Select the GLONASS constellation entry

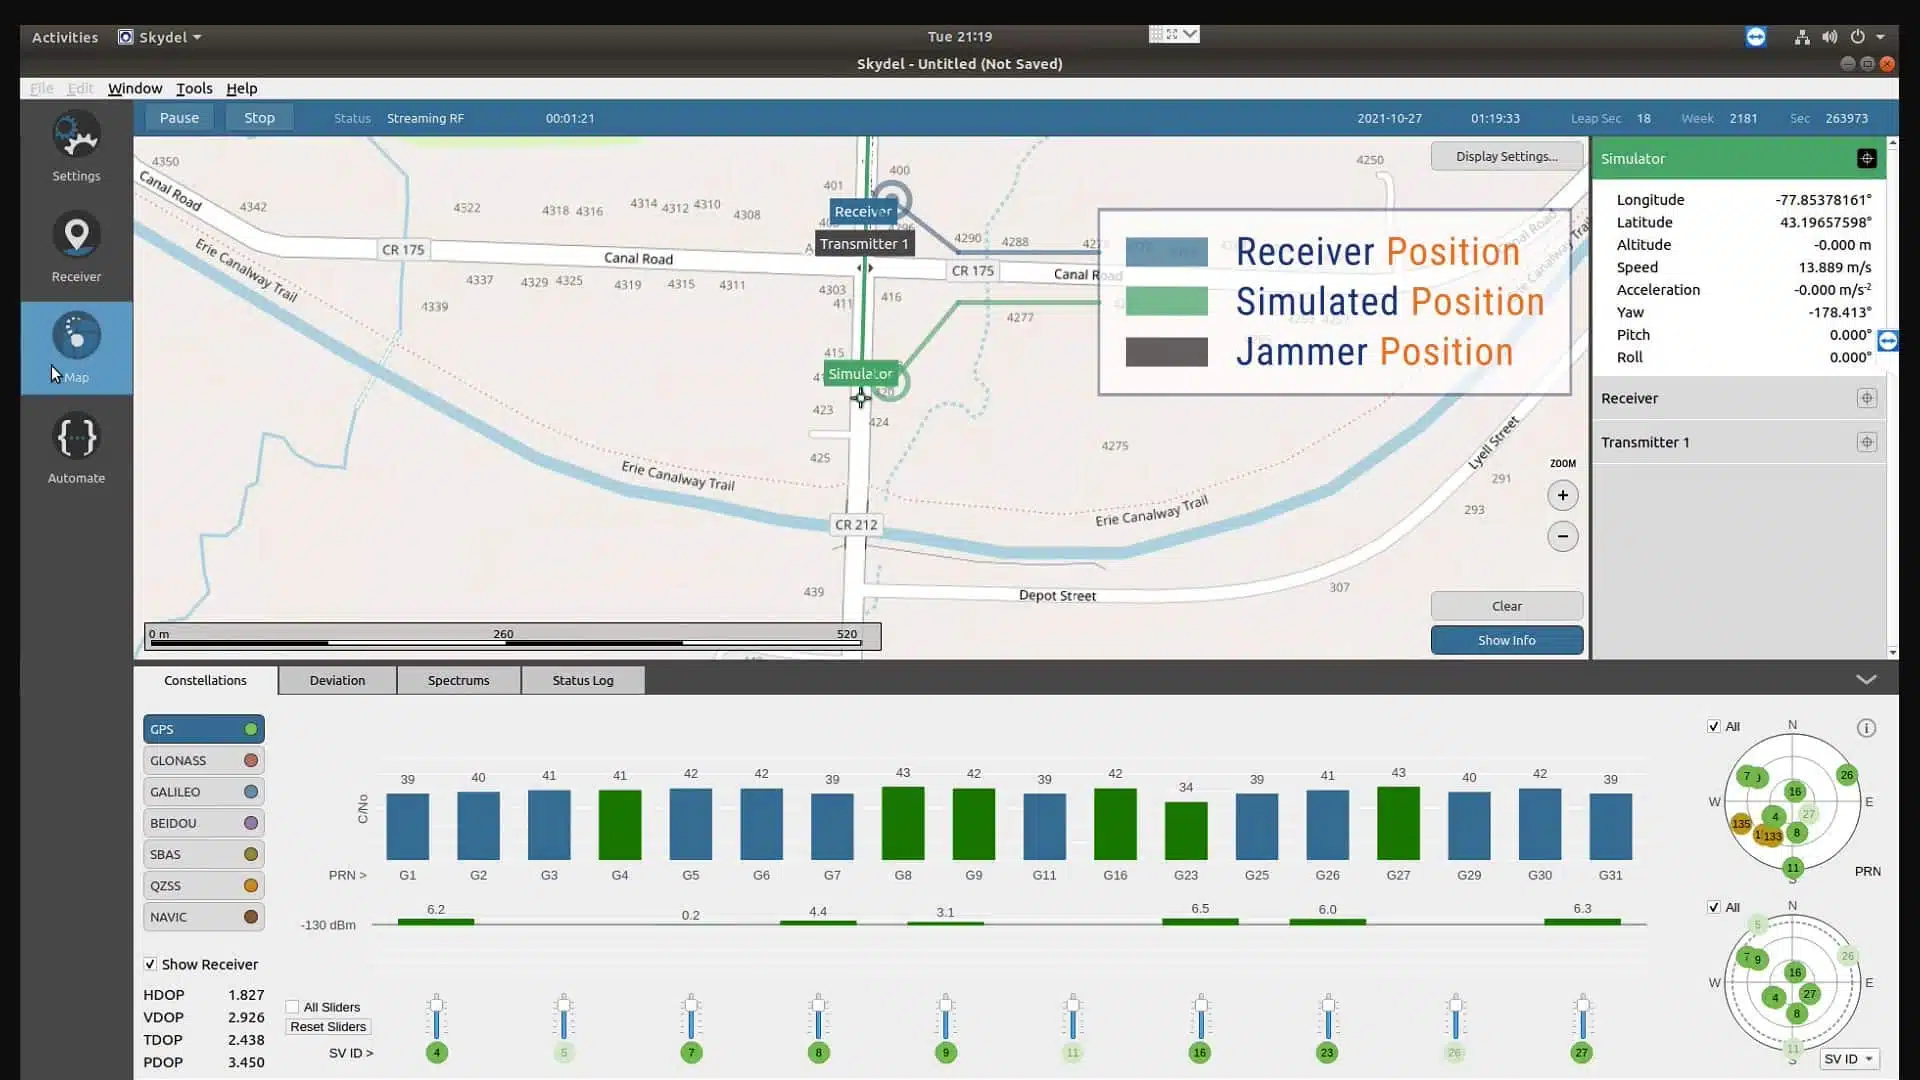pos(202,760)
